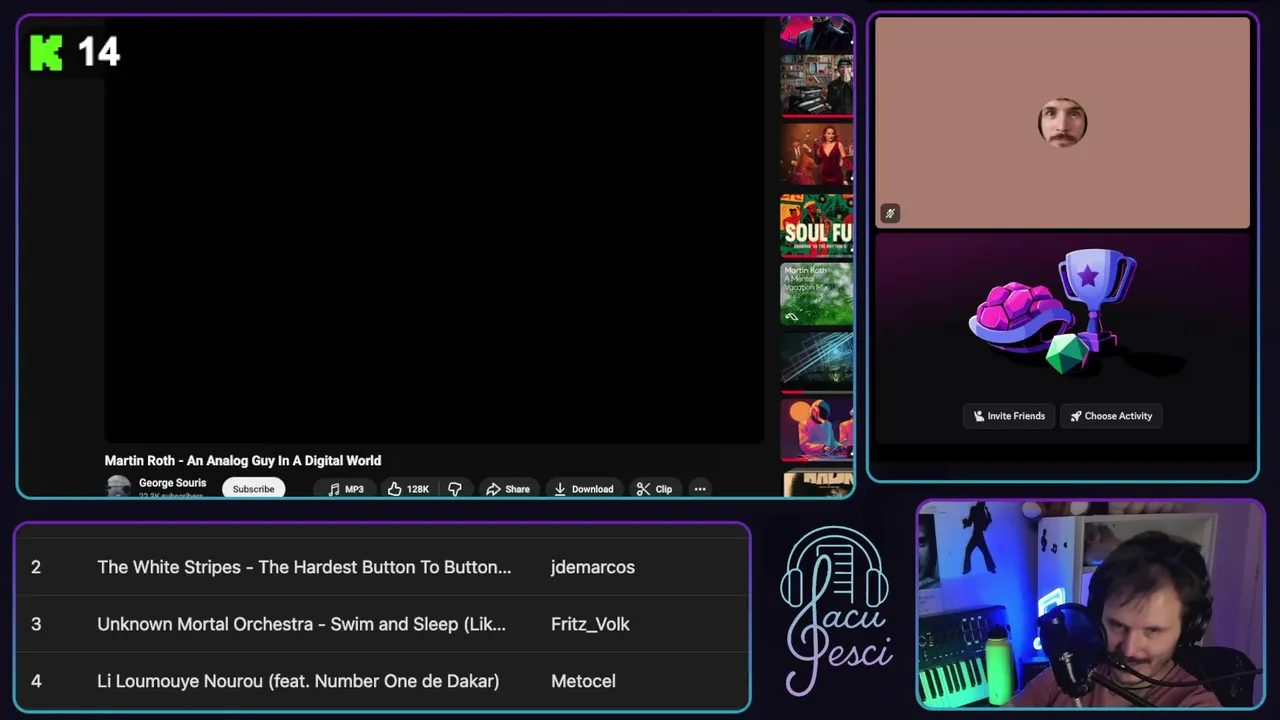Viewport: 1280px width, 720px height.
Task: Click the user avatar in the call tile
Action: 1062,123
